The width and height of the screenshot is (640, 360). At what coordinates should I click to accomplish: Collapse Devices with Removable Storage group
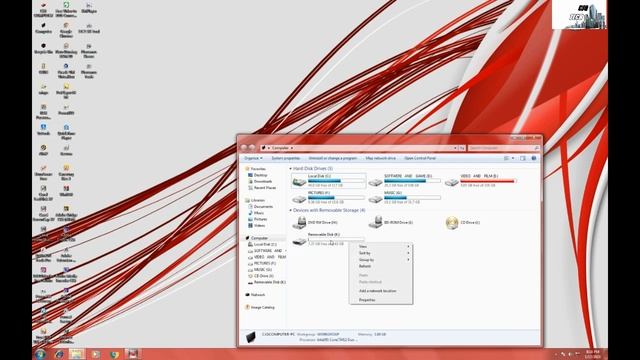pyautogui.click(x=291, y=210)
